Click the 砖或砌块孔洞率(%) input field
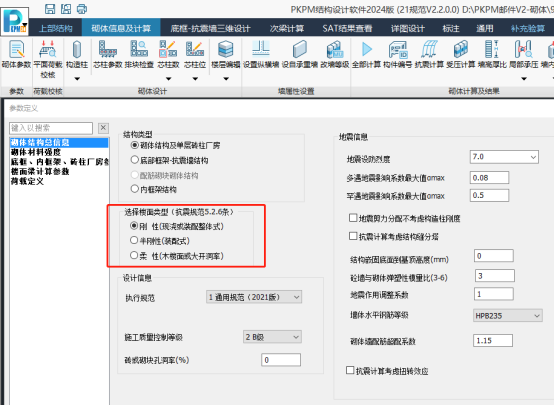Screen dimensions: 554x405 281,360
